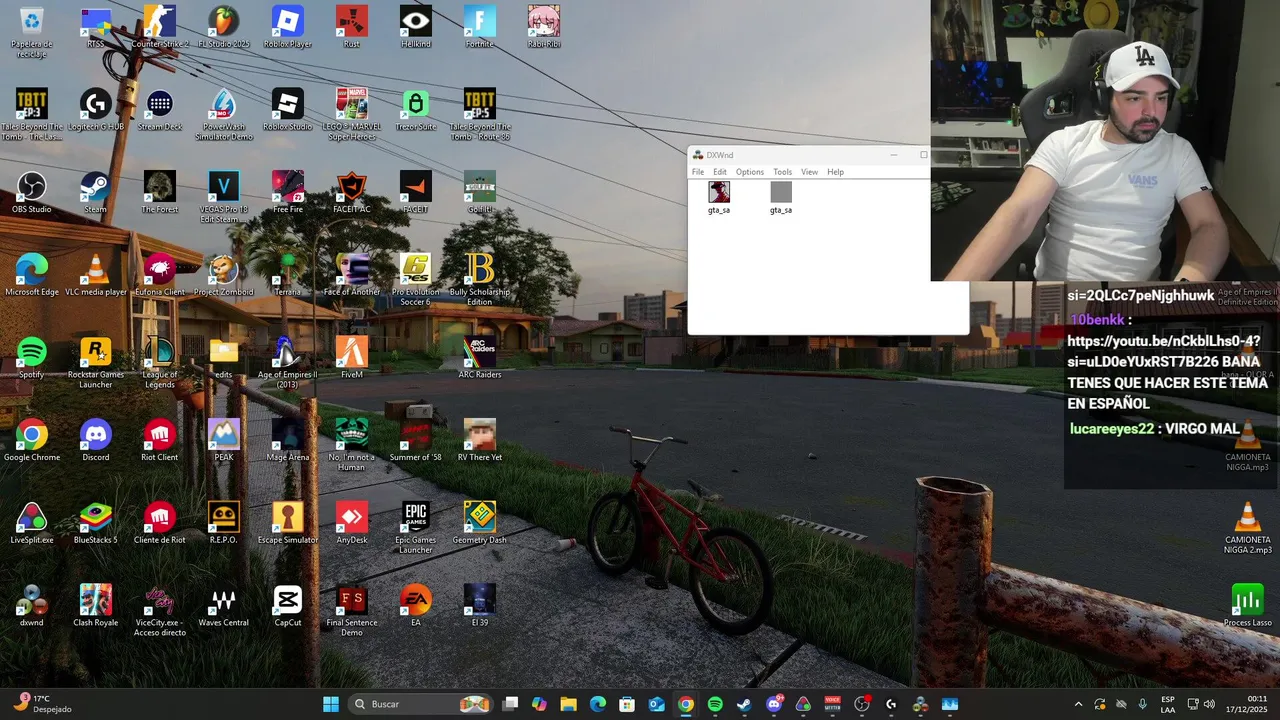Open Options menu in DXWnd
This screenshot has width=1280, height=720.
(x=750, y=172)
